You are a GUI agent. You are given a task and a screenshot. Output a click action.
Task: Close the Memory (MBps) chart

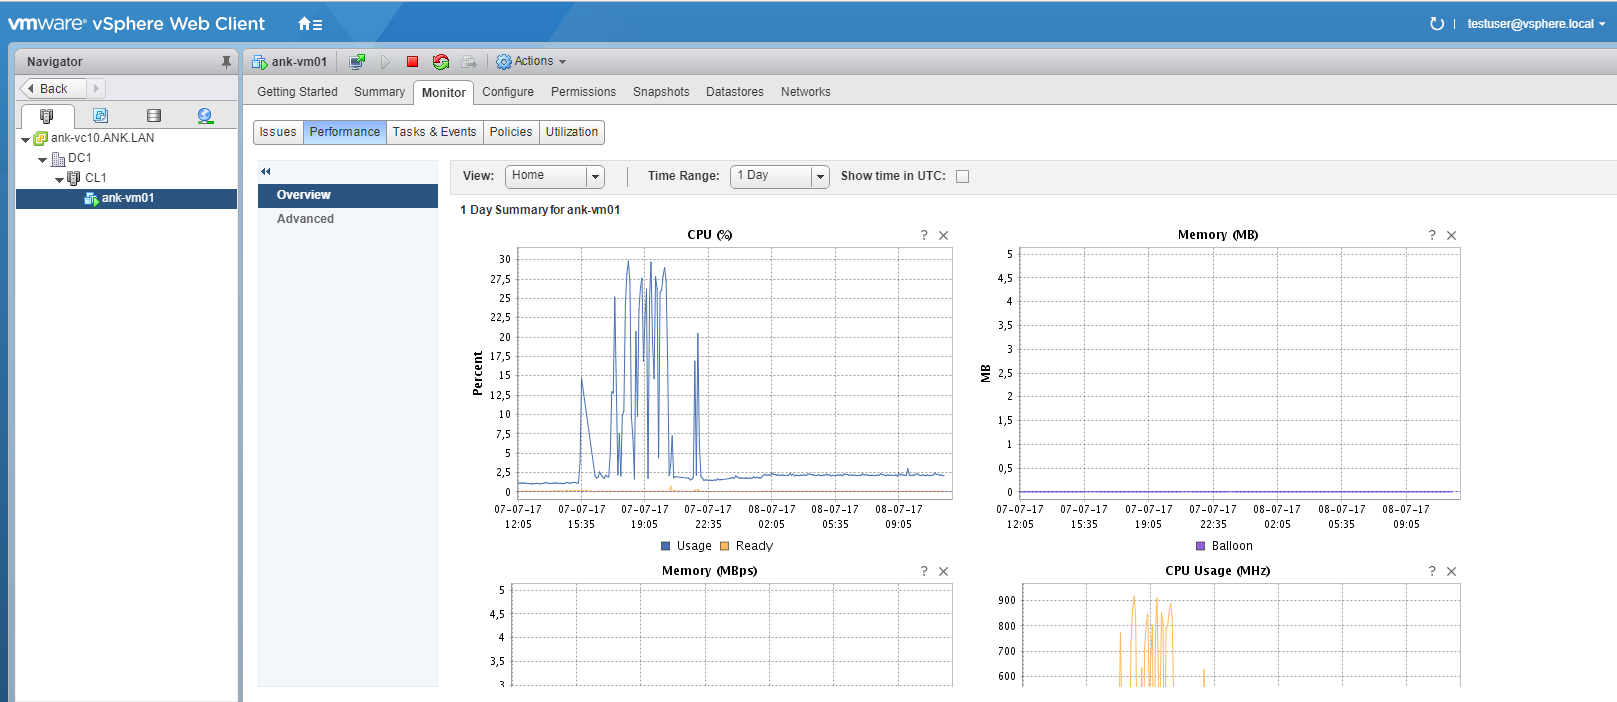pos(943,571)
